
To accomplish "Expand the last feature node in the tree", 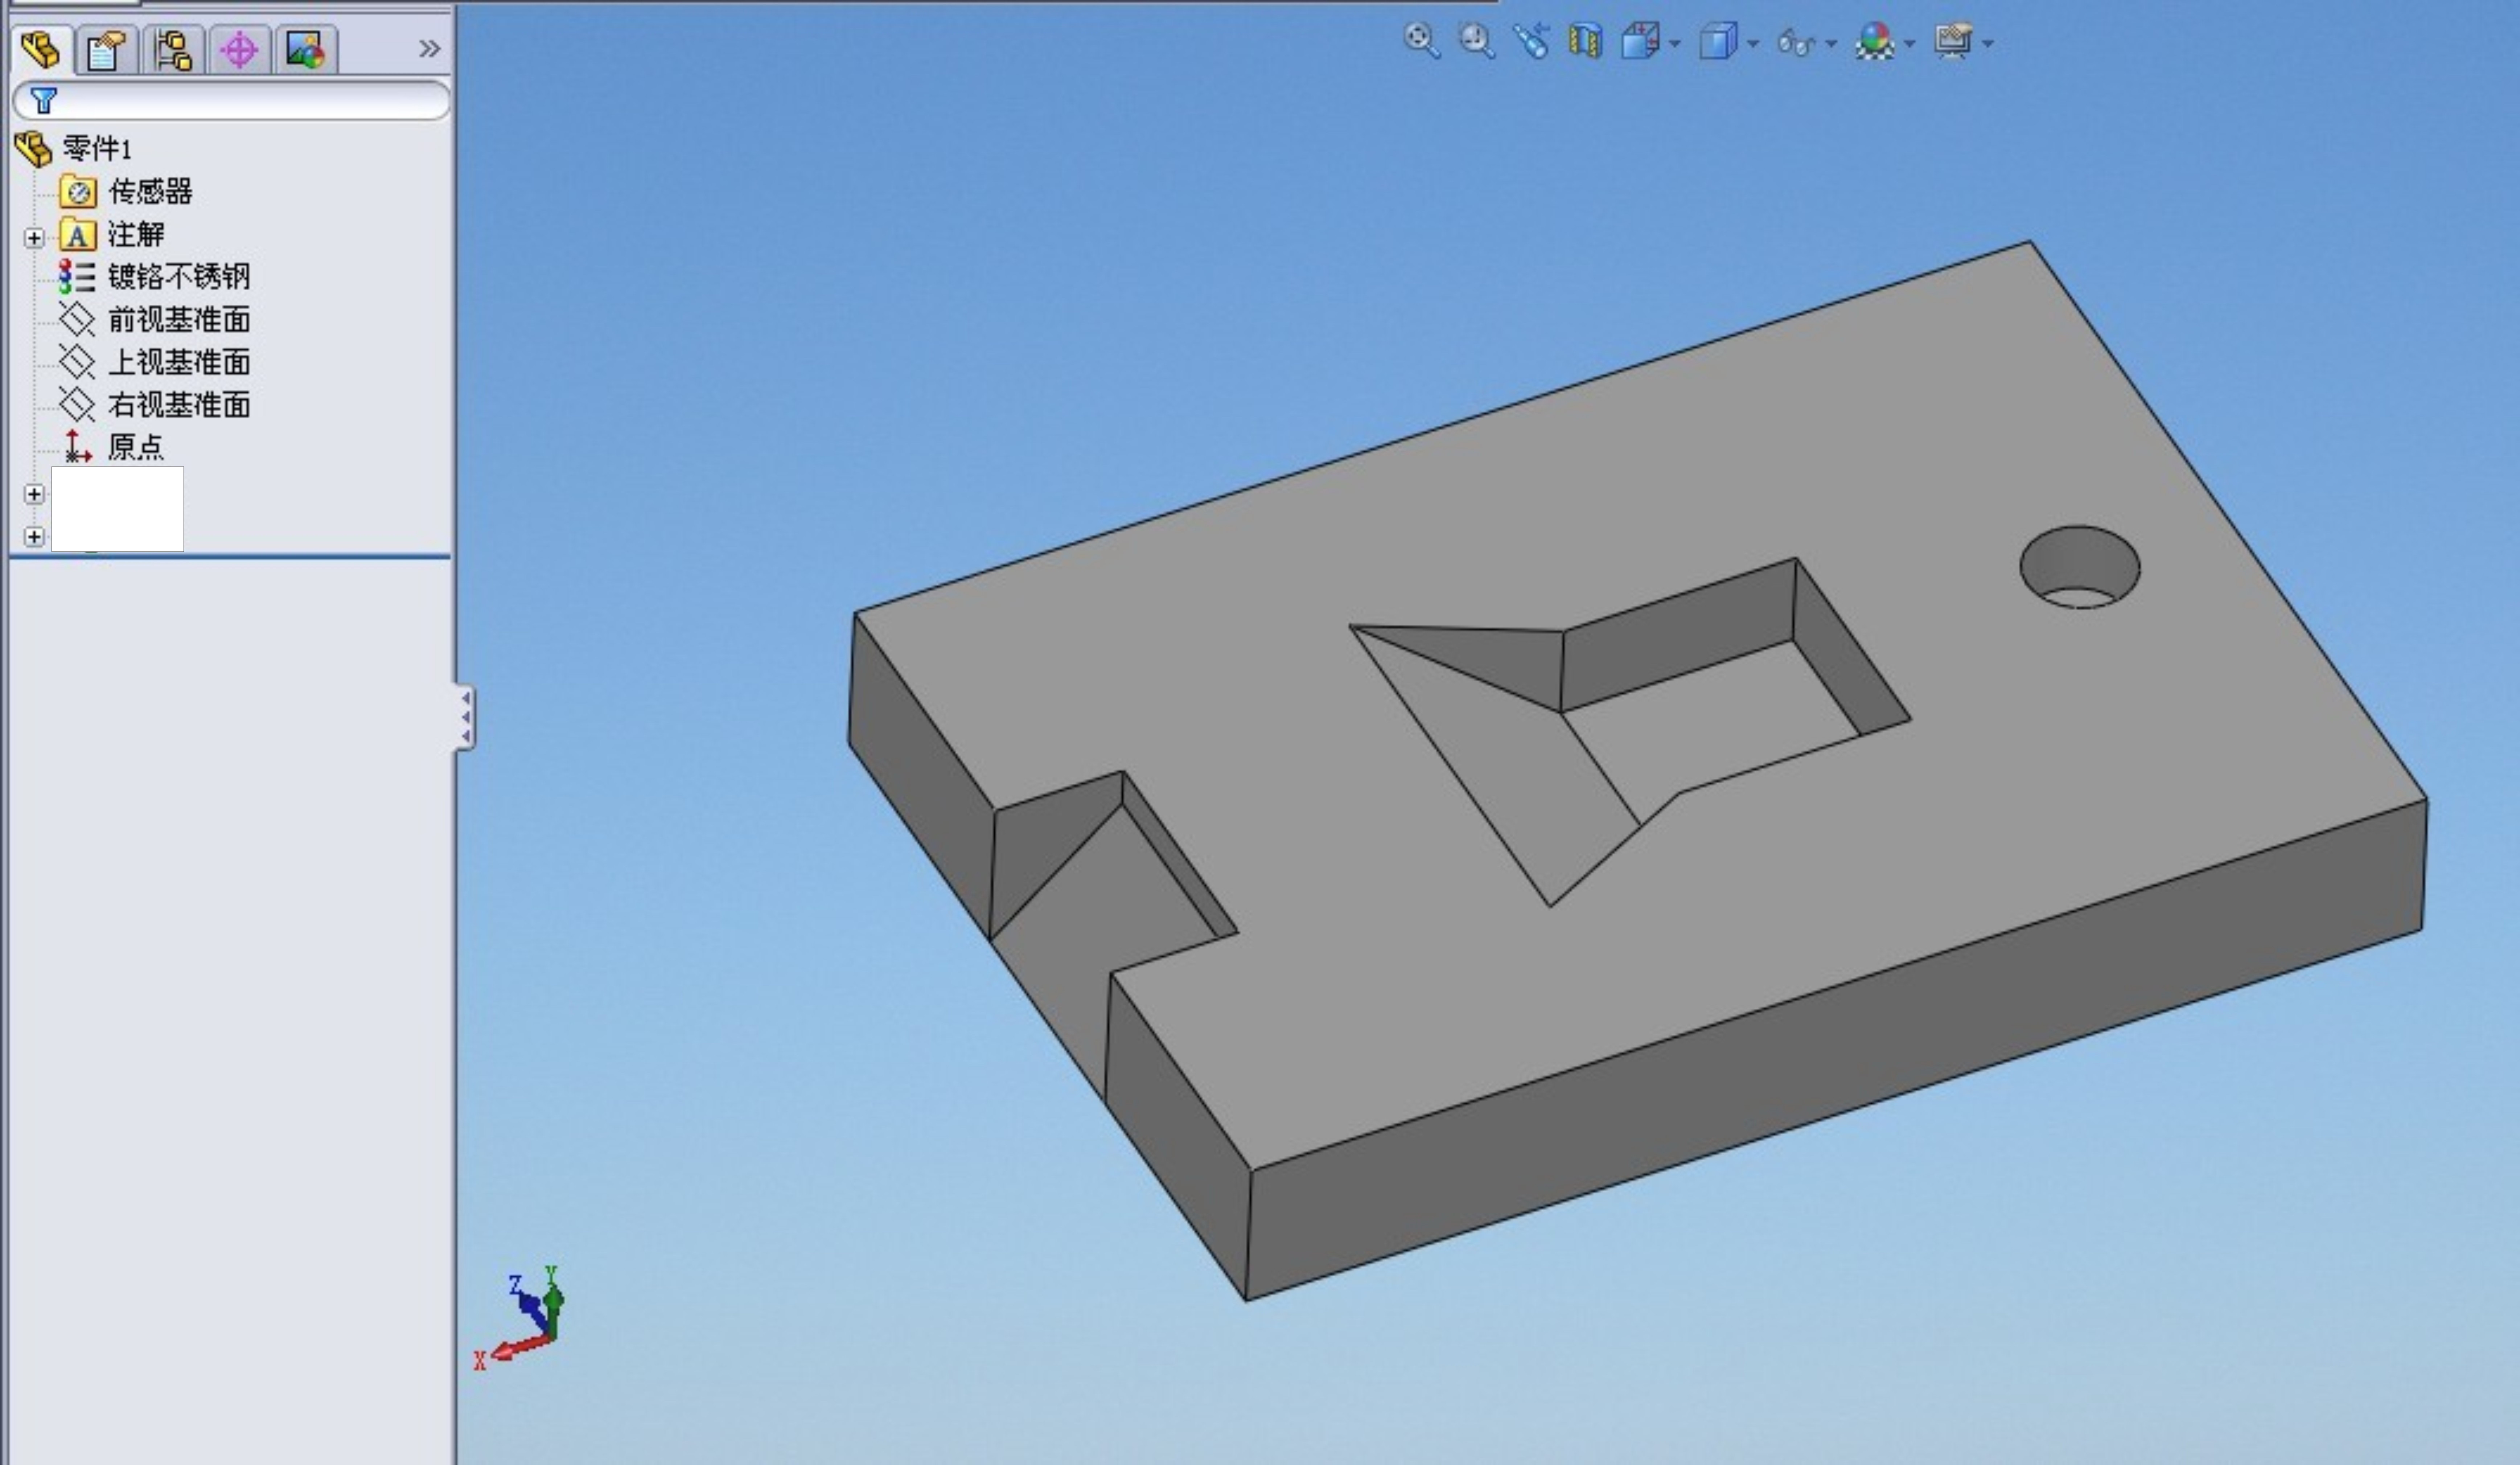I will (x=34, y=537).
